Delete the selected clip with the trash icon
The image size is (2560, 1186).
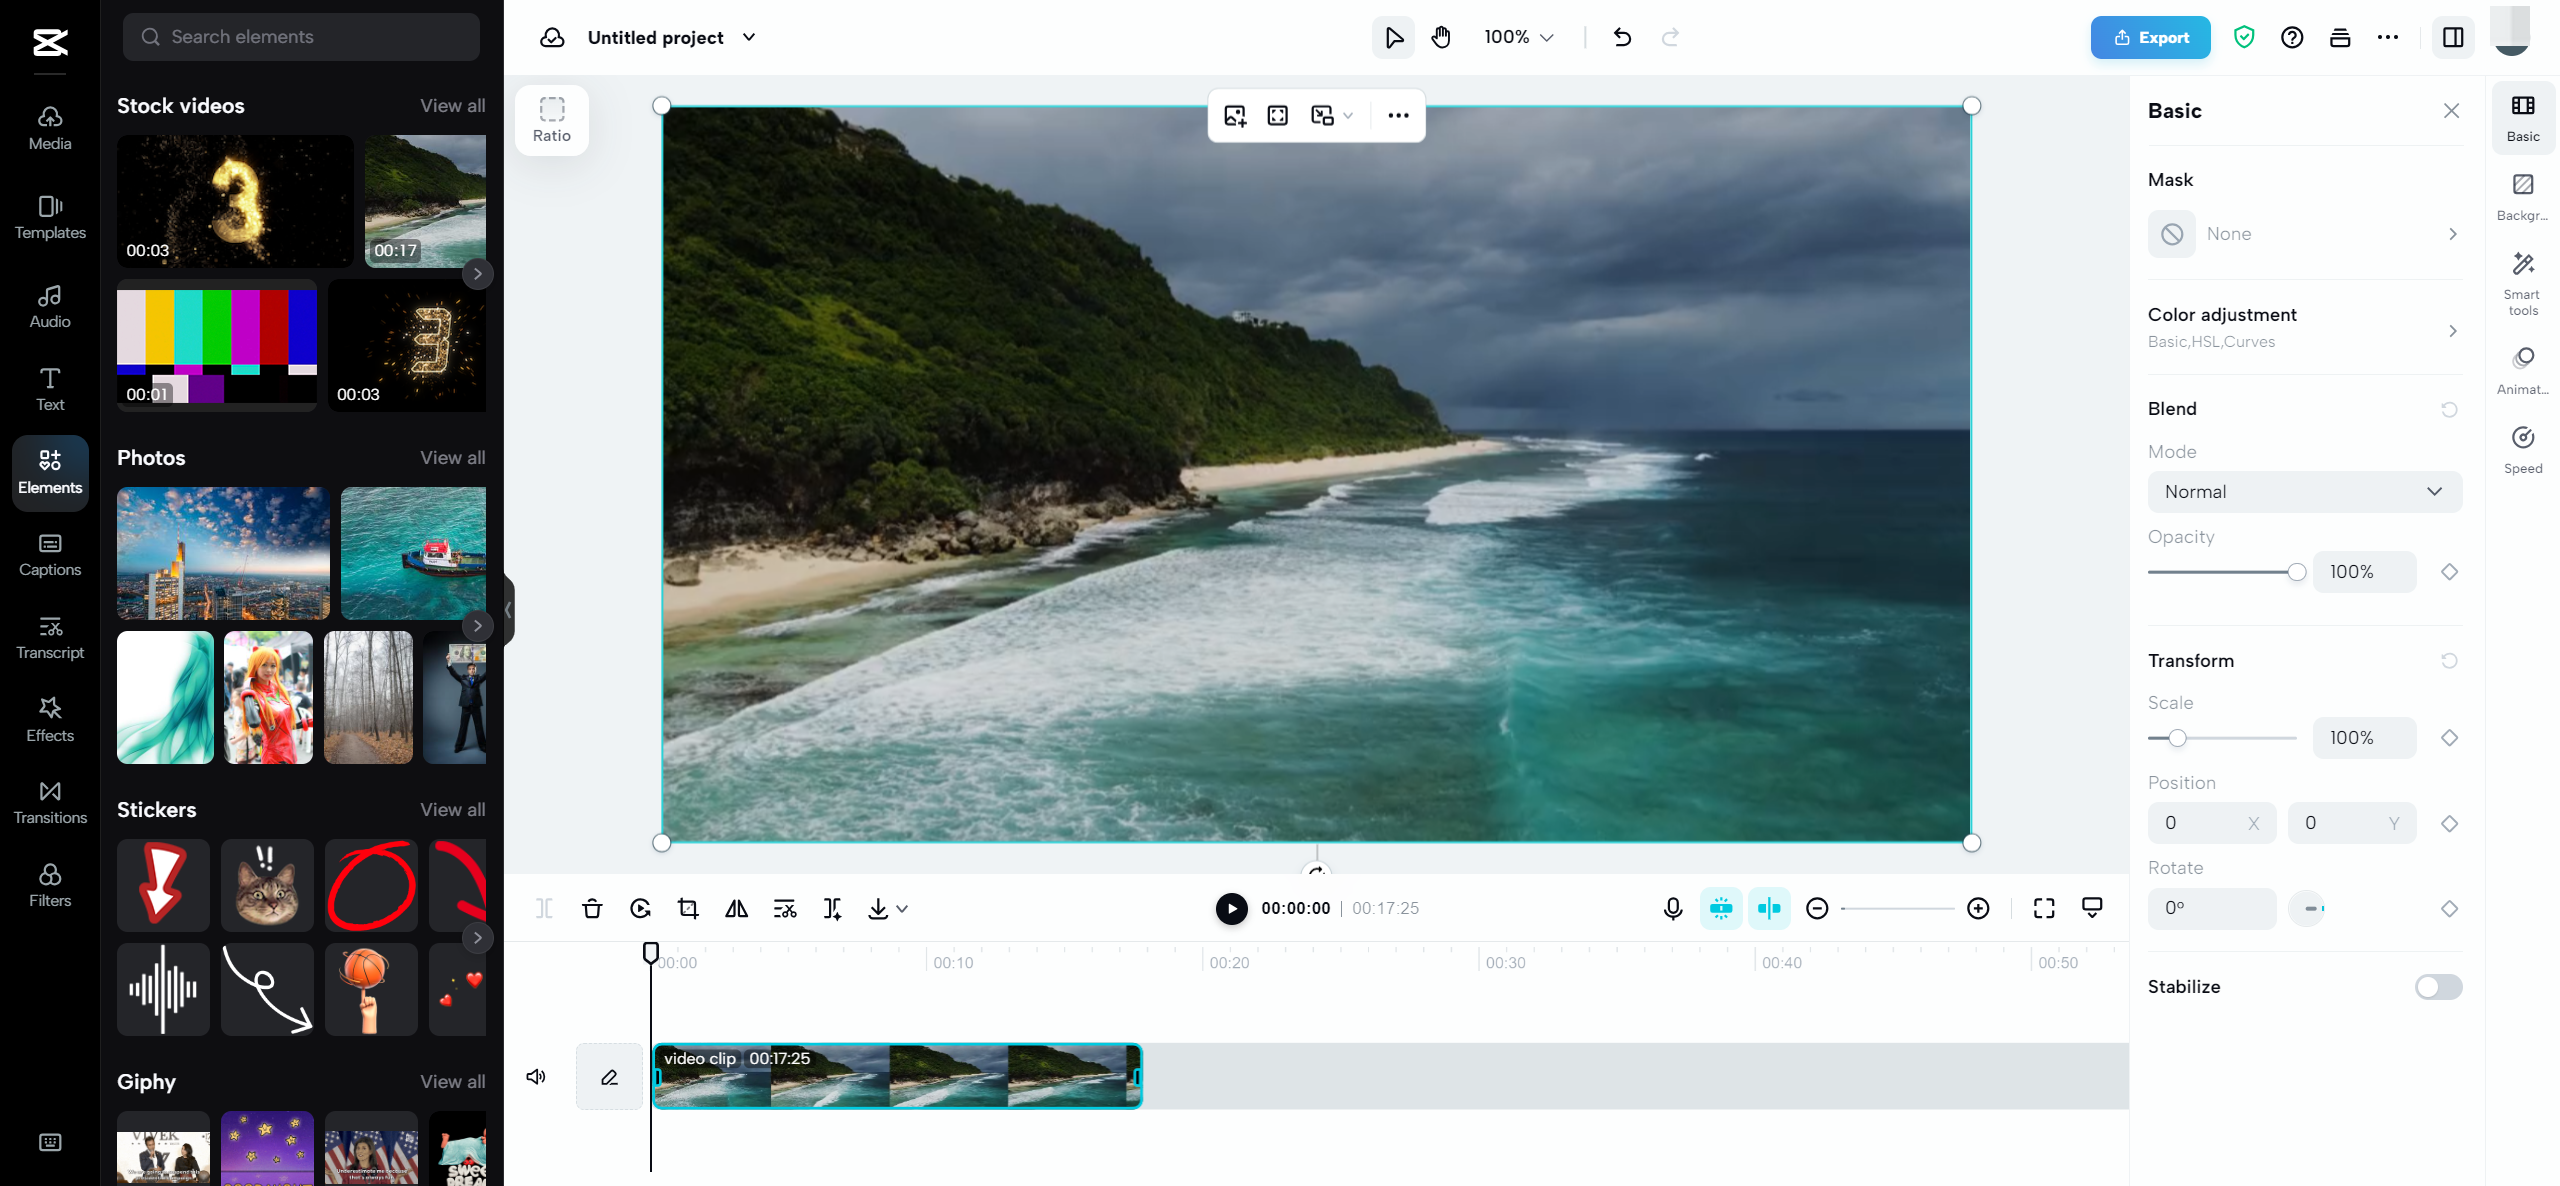(x=592, y=908)
